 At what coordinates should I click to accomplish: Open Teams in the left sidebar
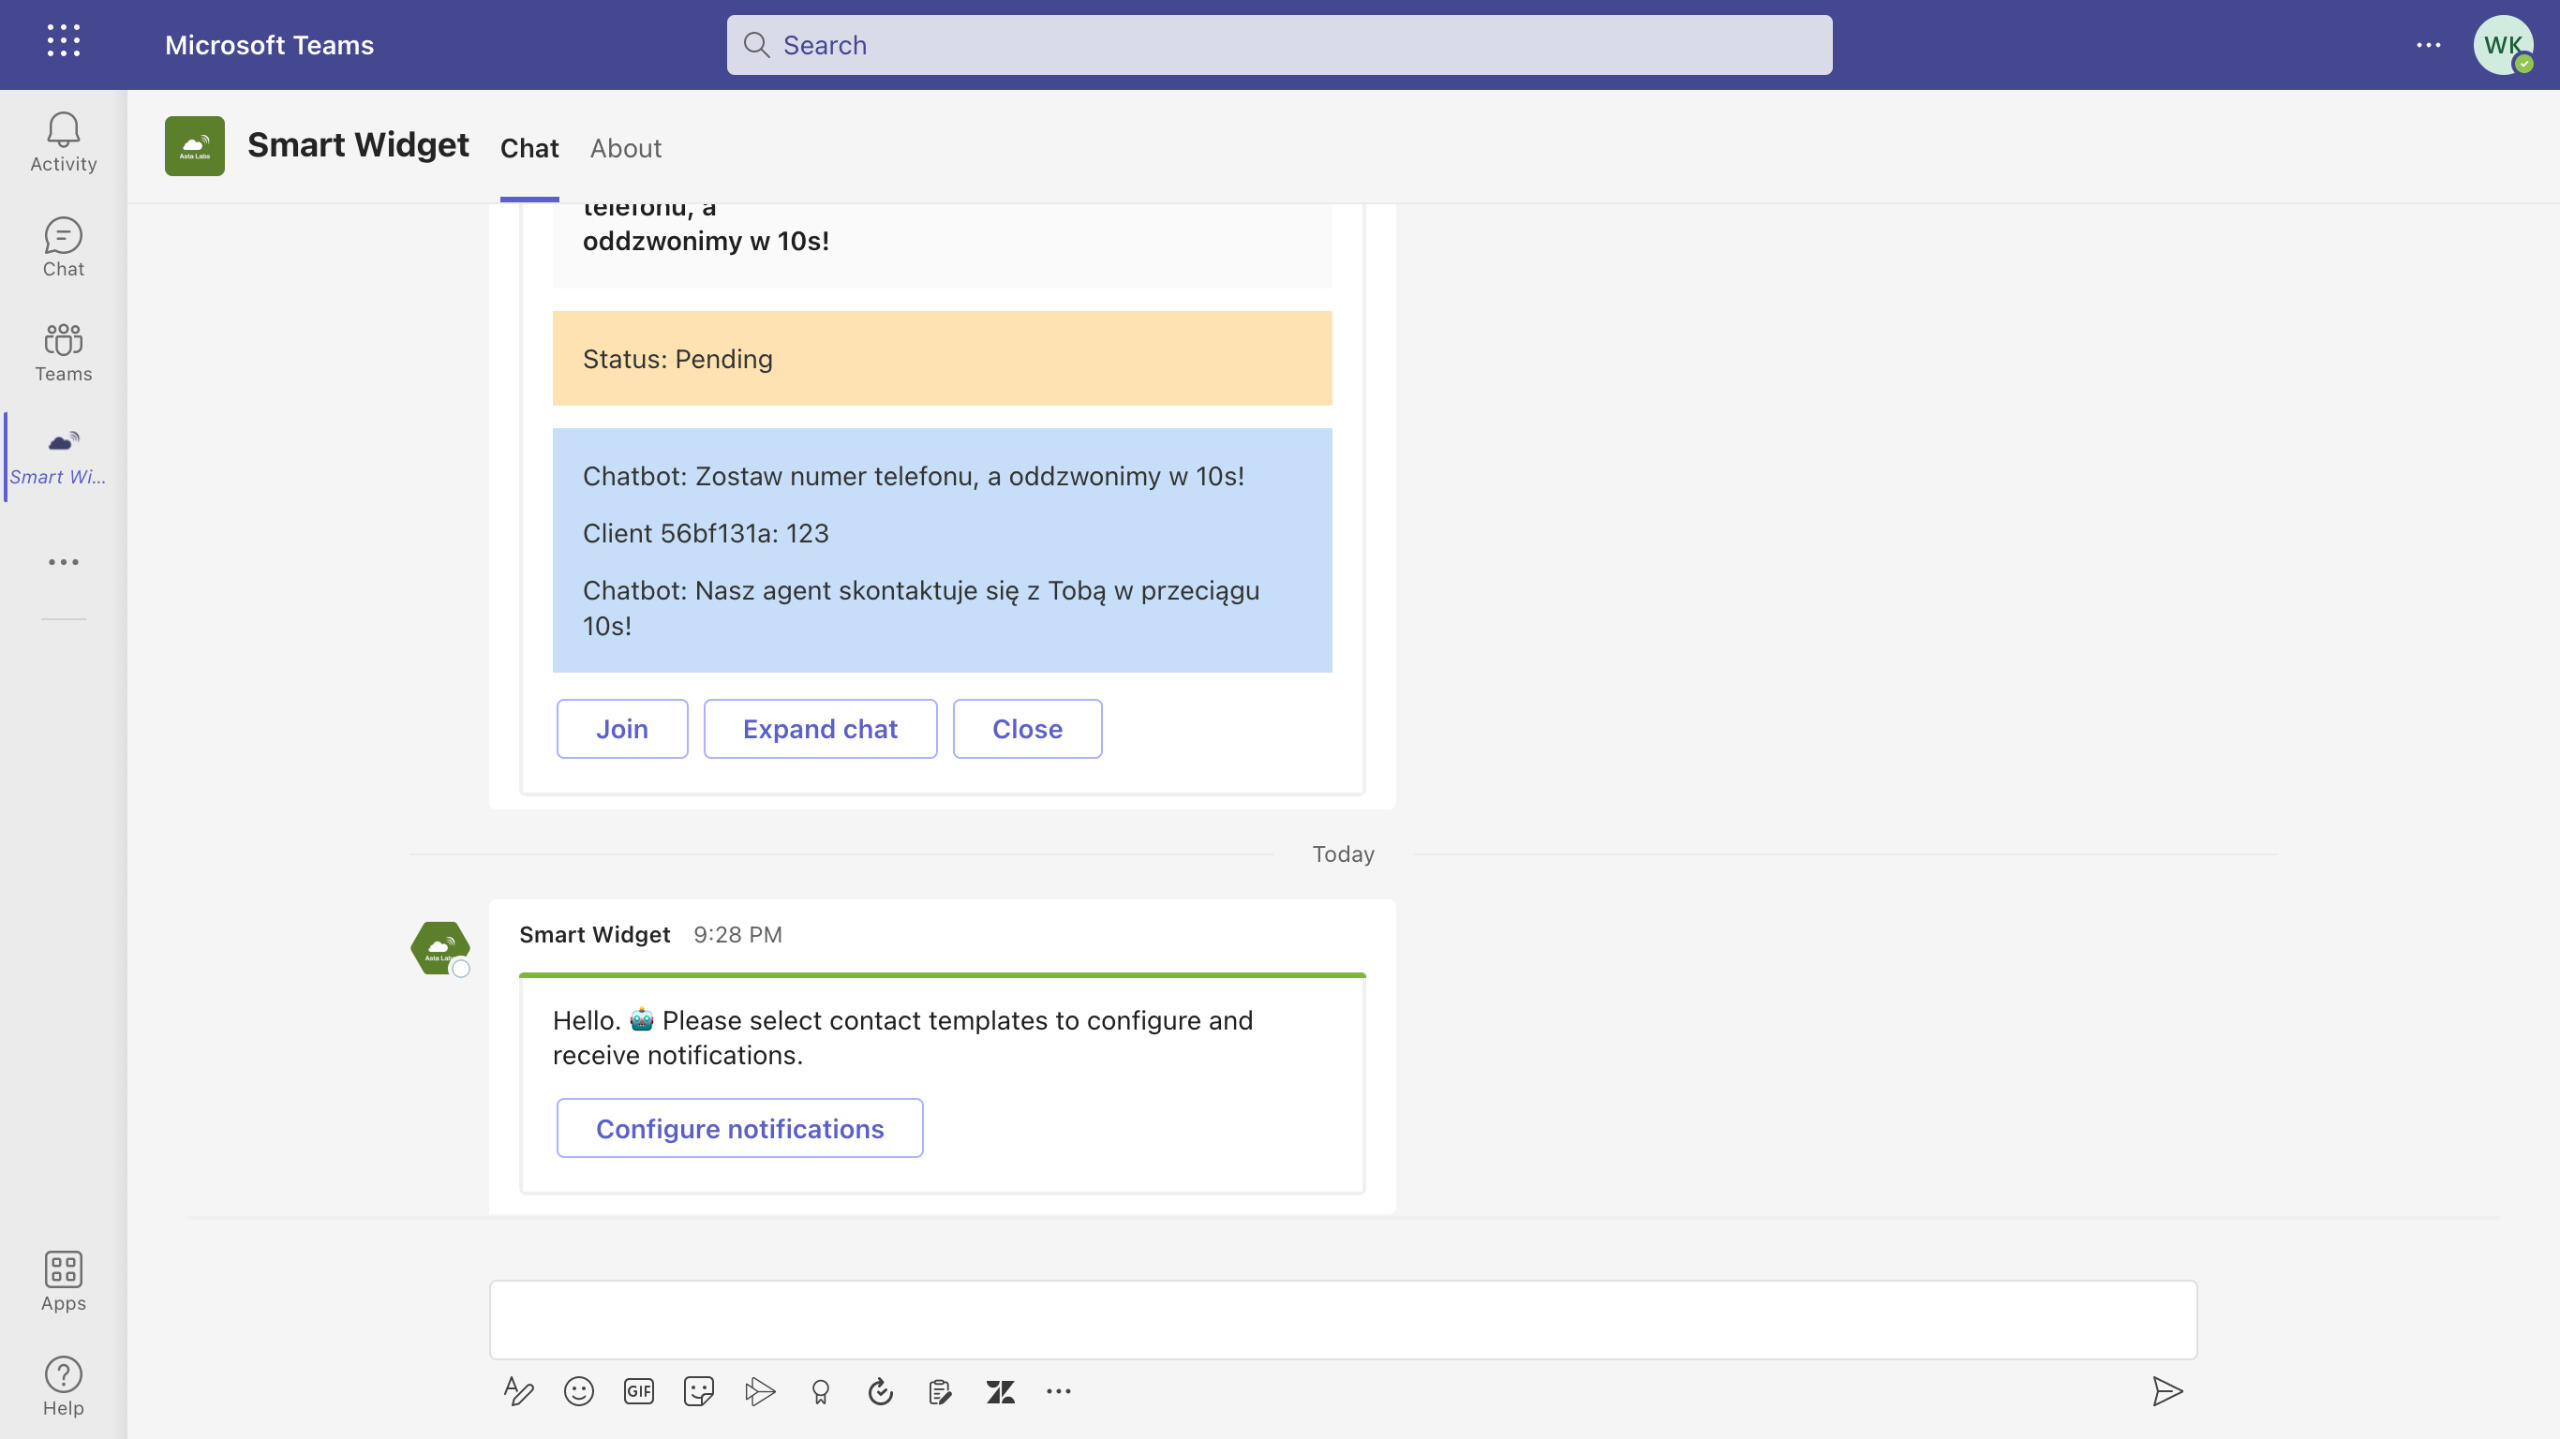coord(63,352)
